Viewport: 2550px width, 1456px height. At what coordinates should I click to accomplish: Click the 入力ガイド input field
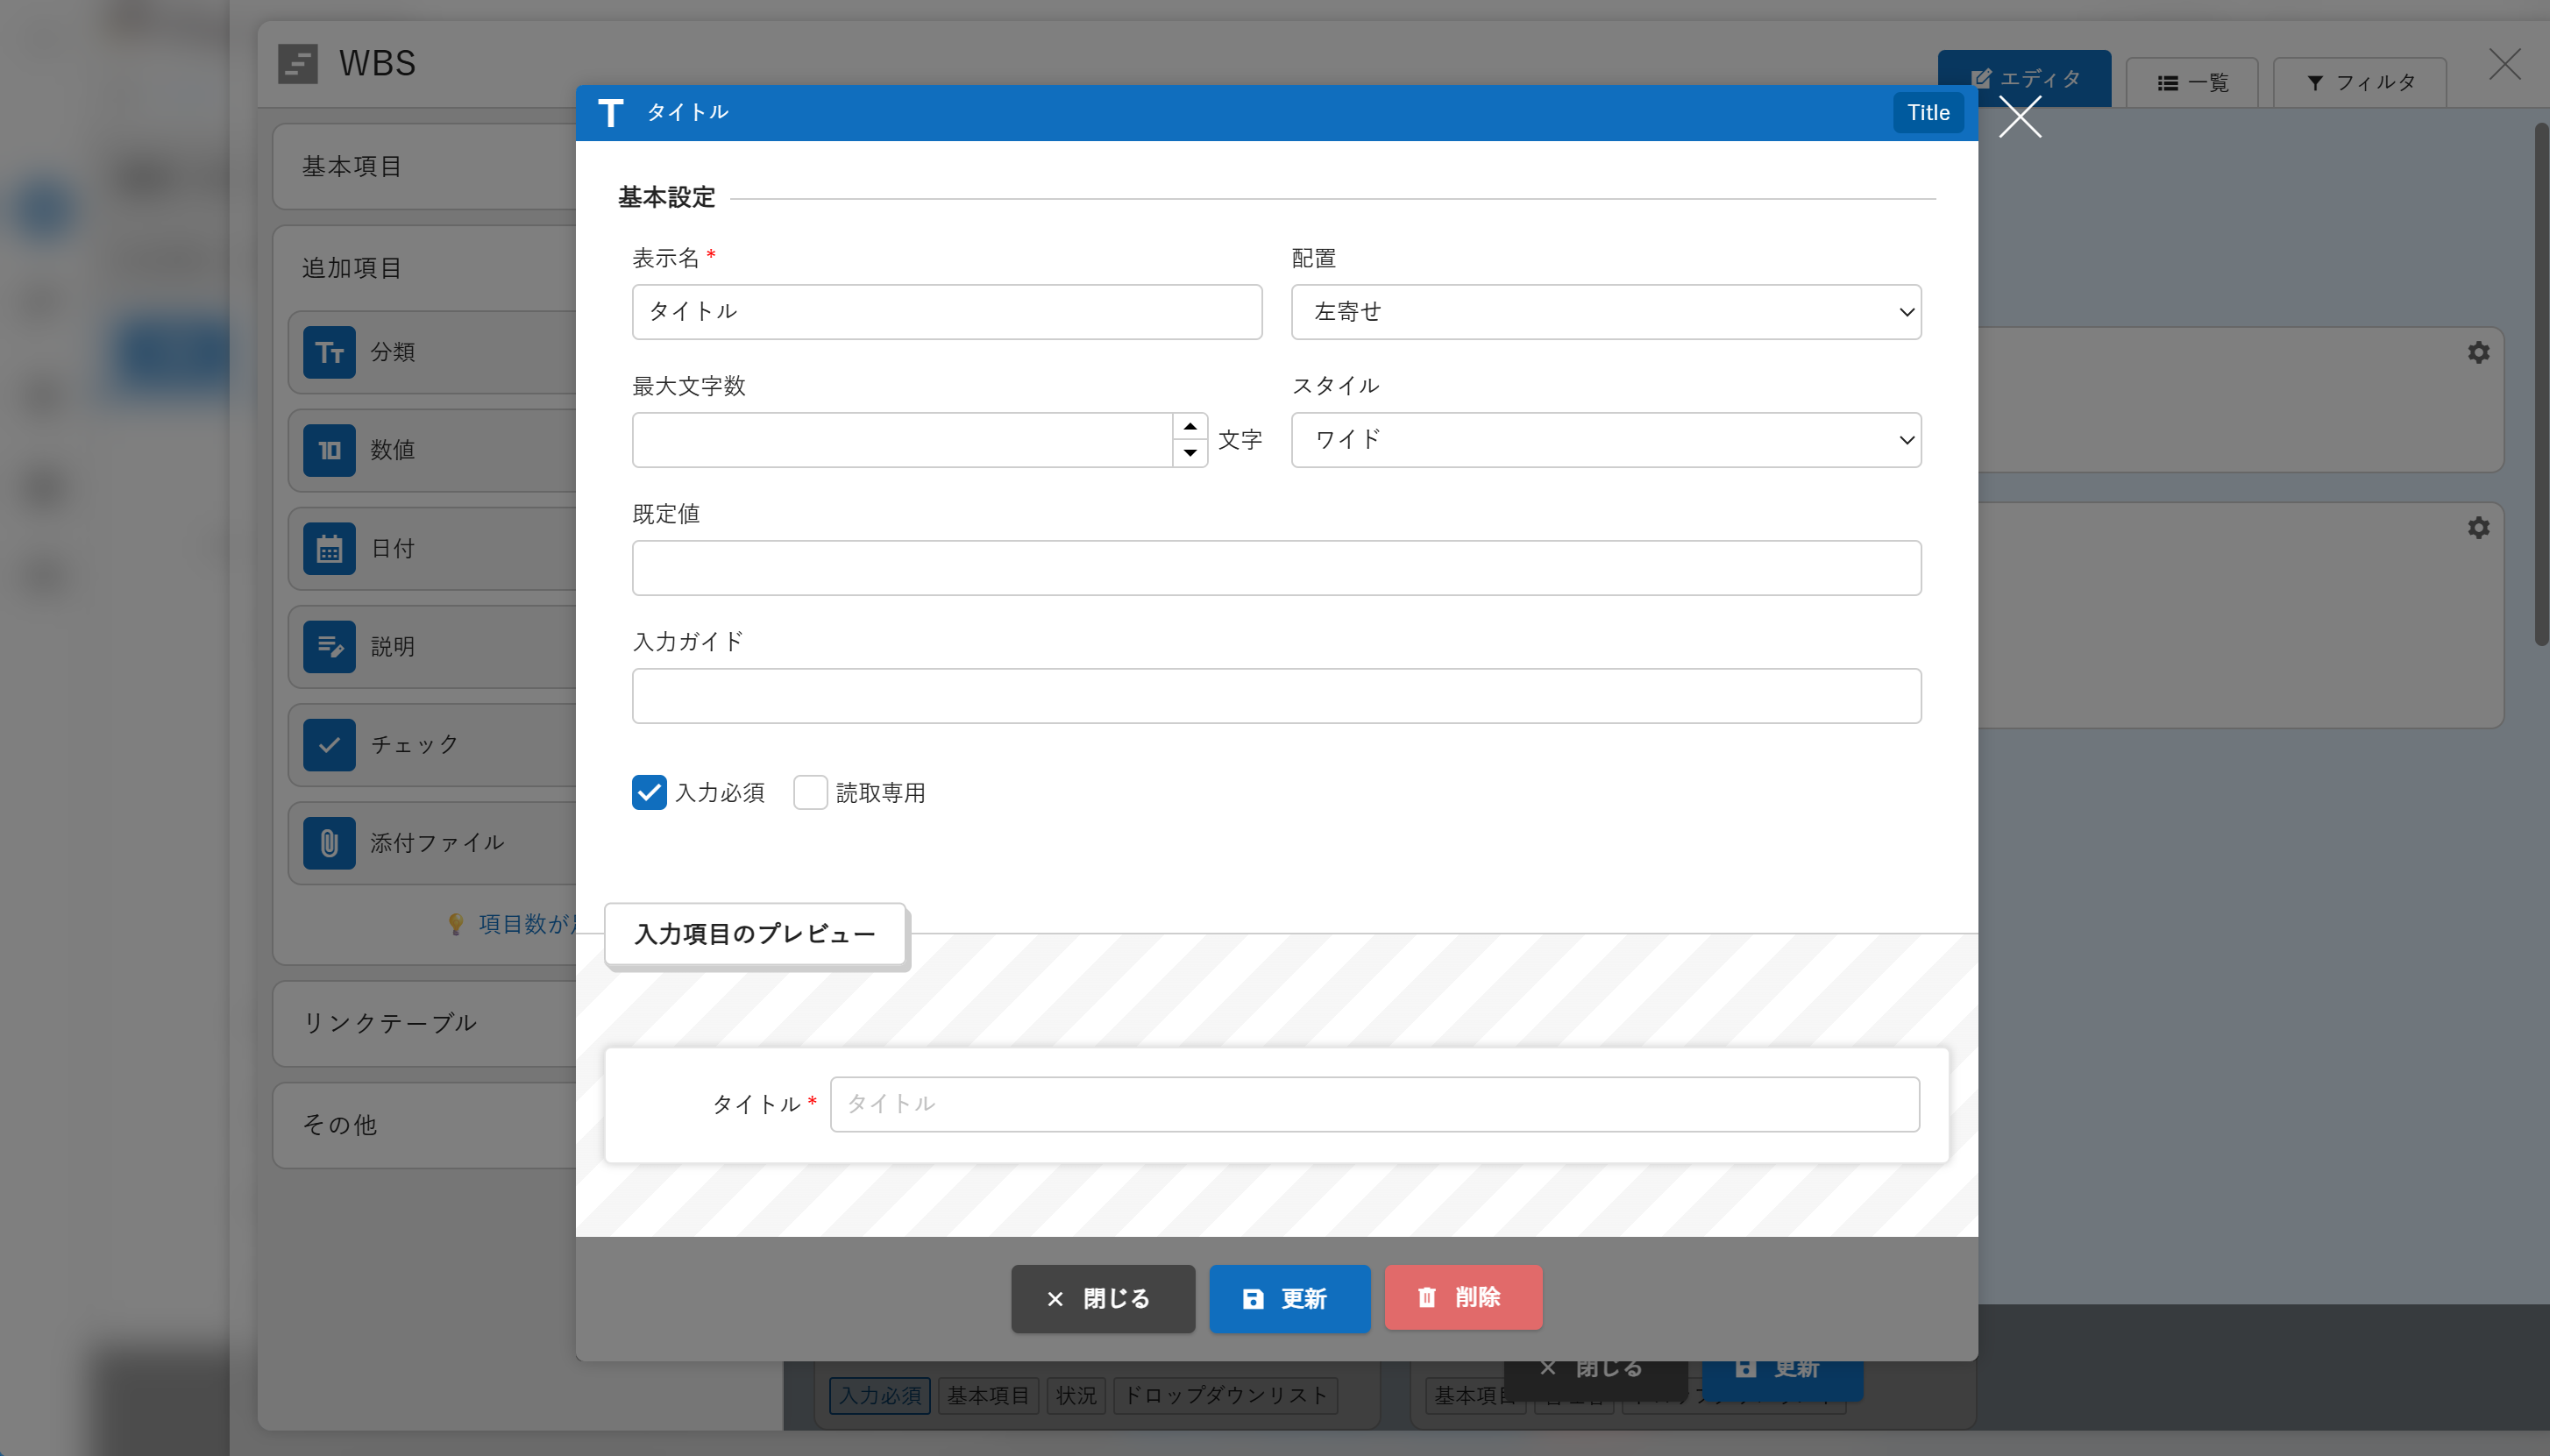pyautogui.click(x=1276, y=696)
